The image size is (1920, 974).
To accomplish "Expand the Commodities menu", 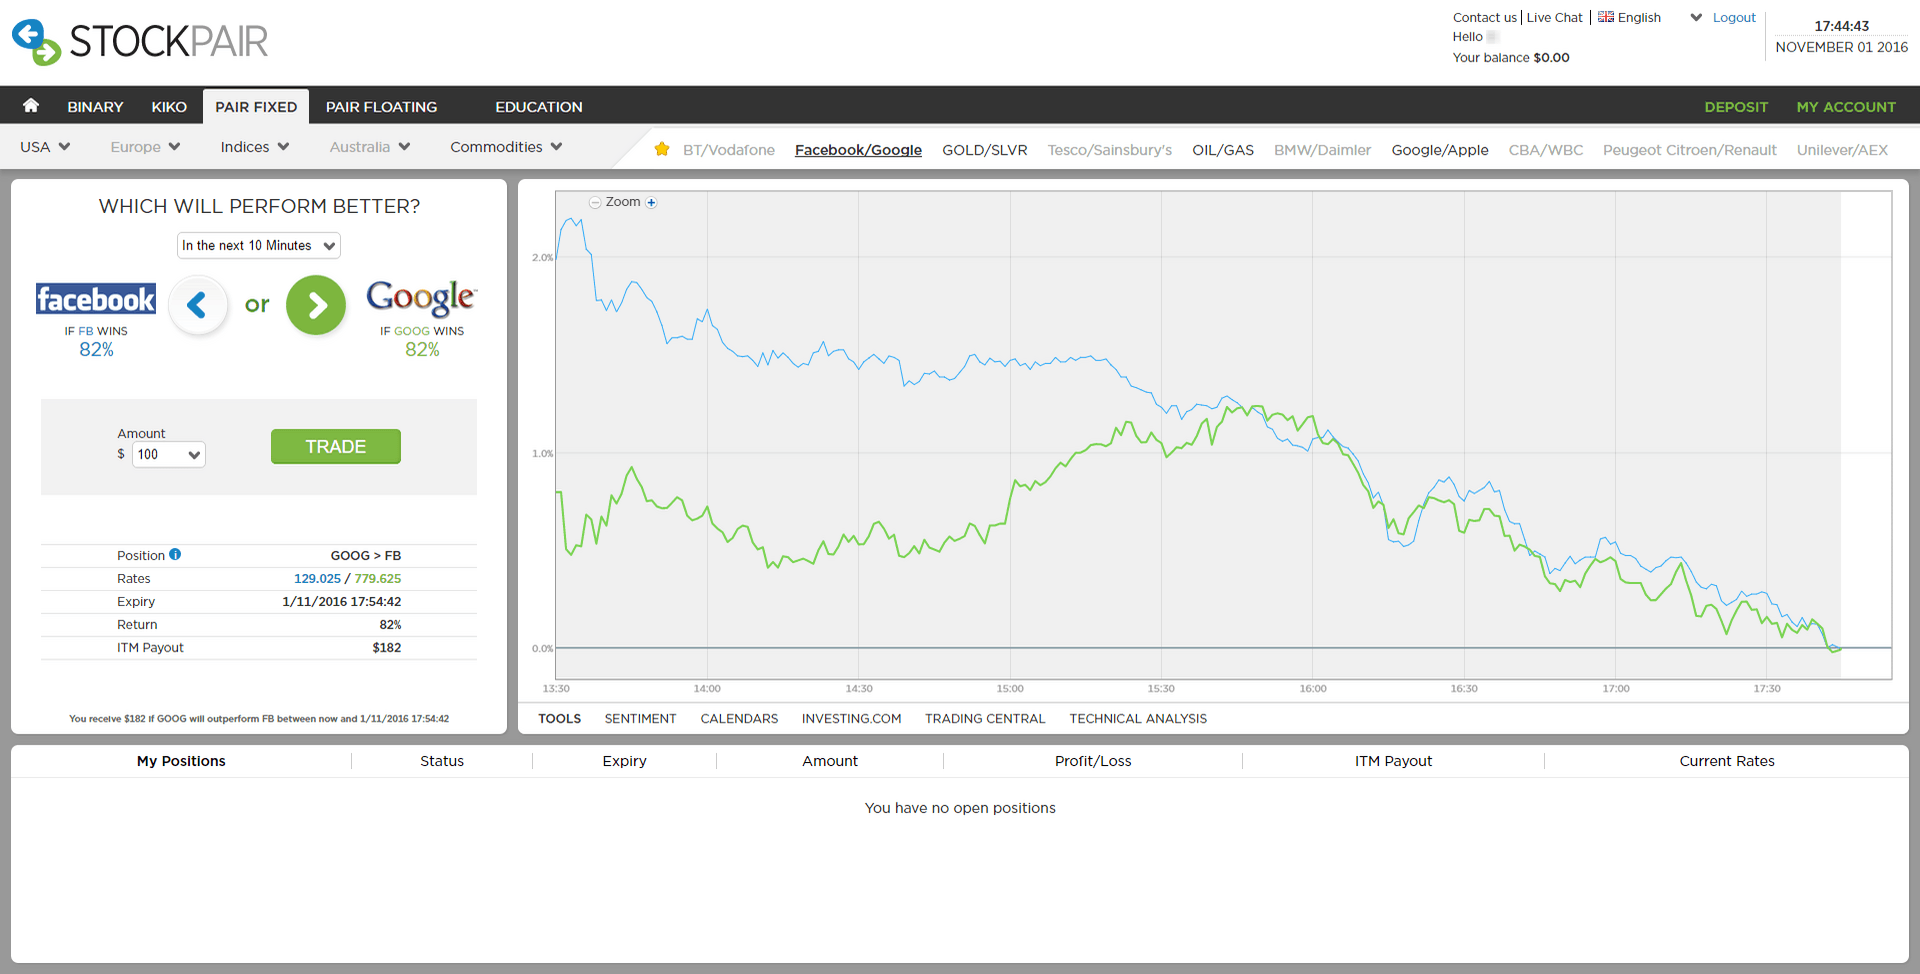I will pyautogui.click(x=506, y=147).
